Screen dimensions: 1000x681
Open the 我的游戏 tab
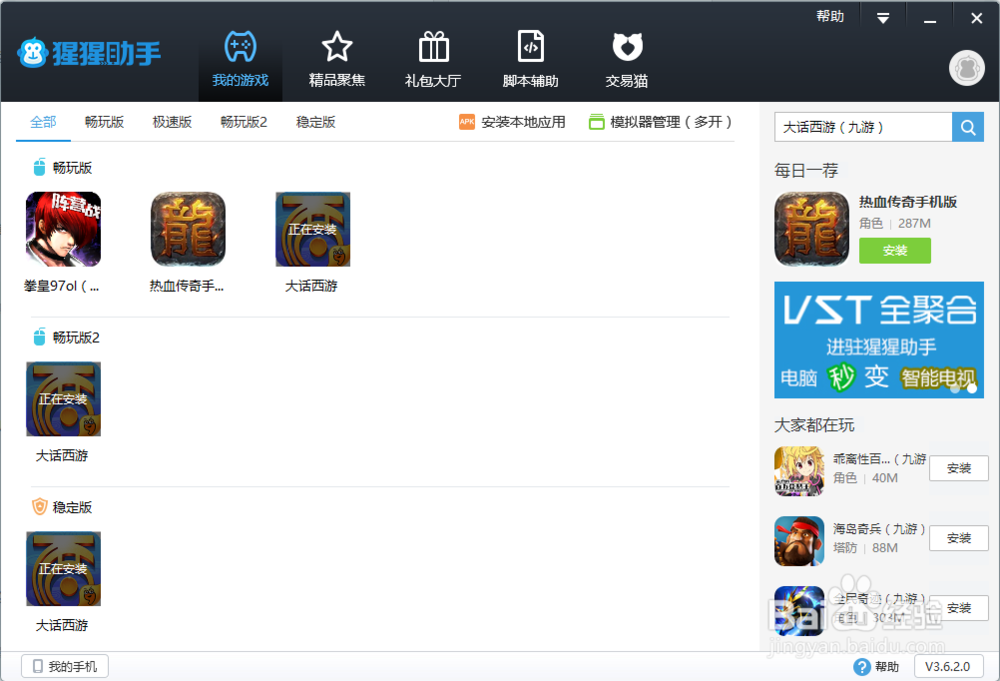[x=240, y=59]
